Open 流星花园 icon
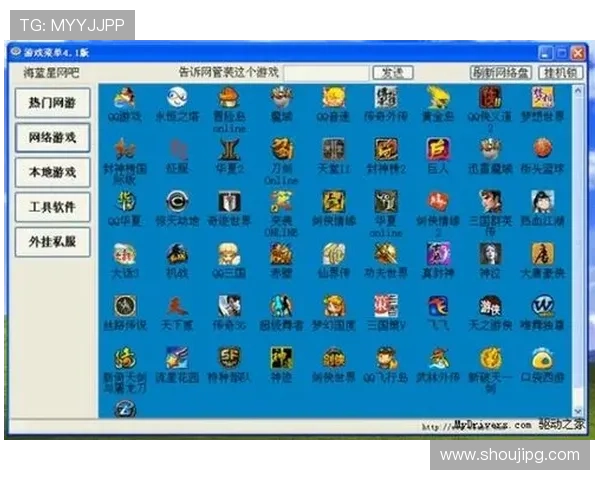 click(x=177, y=358)
